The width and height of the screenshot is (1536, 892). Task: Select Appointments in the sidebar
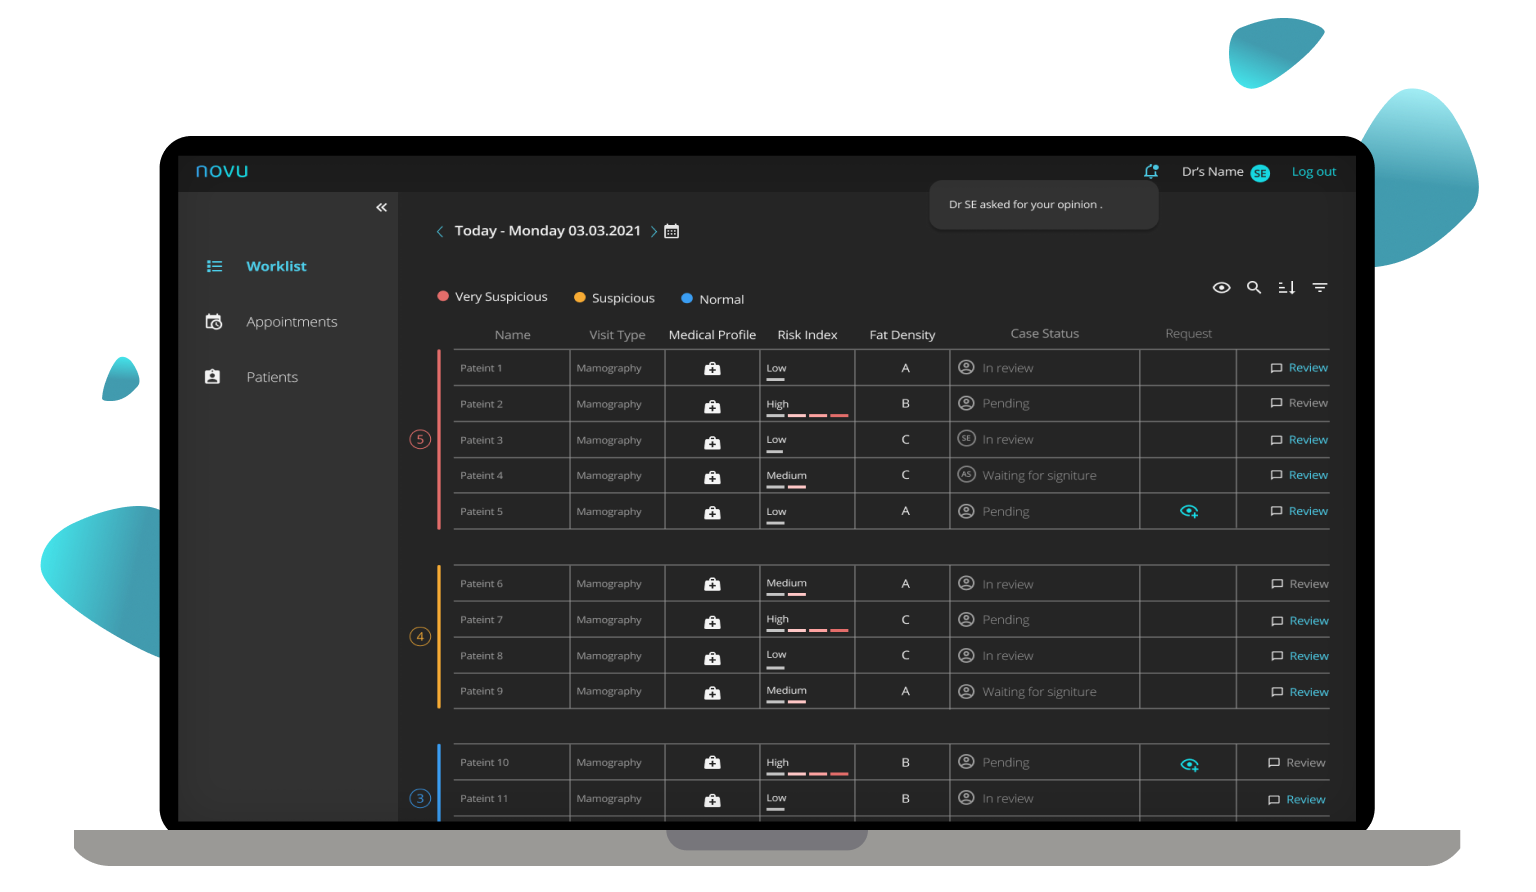point(291,322)
